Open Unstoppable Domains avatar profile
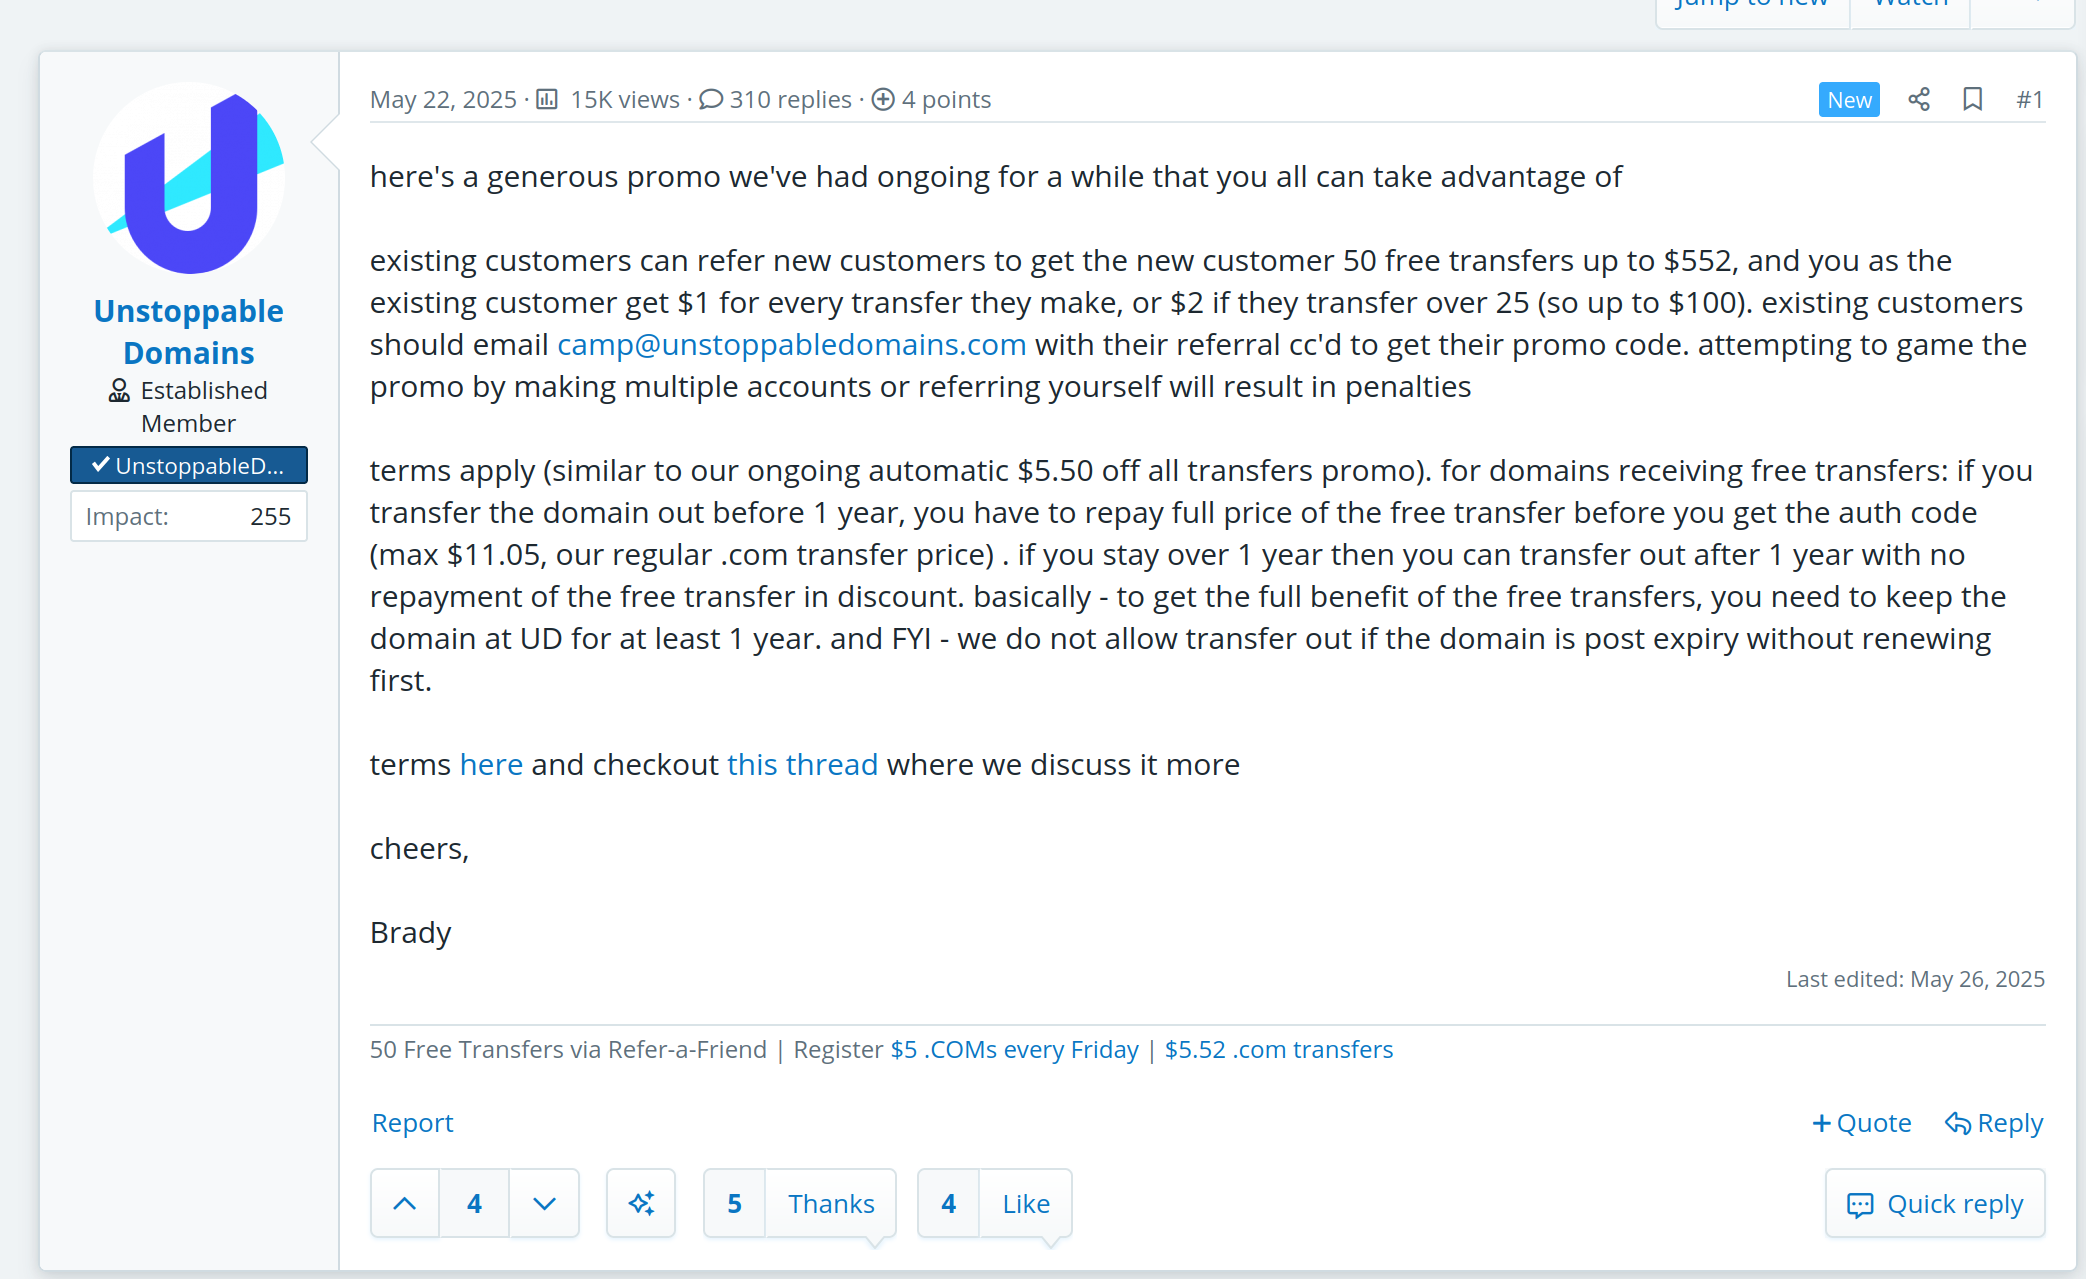 pyautogui.click(x=189, y=178)
